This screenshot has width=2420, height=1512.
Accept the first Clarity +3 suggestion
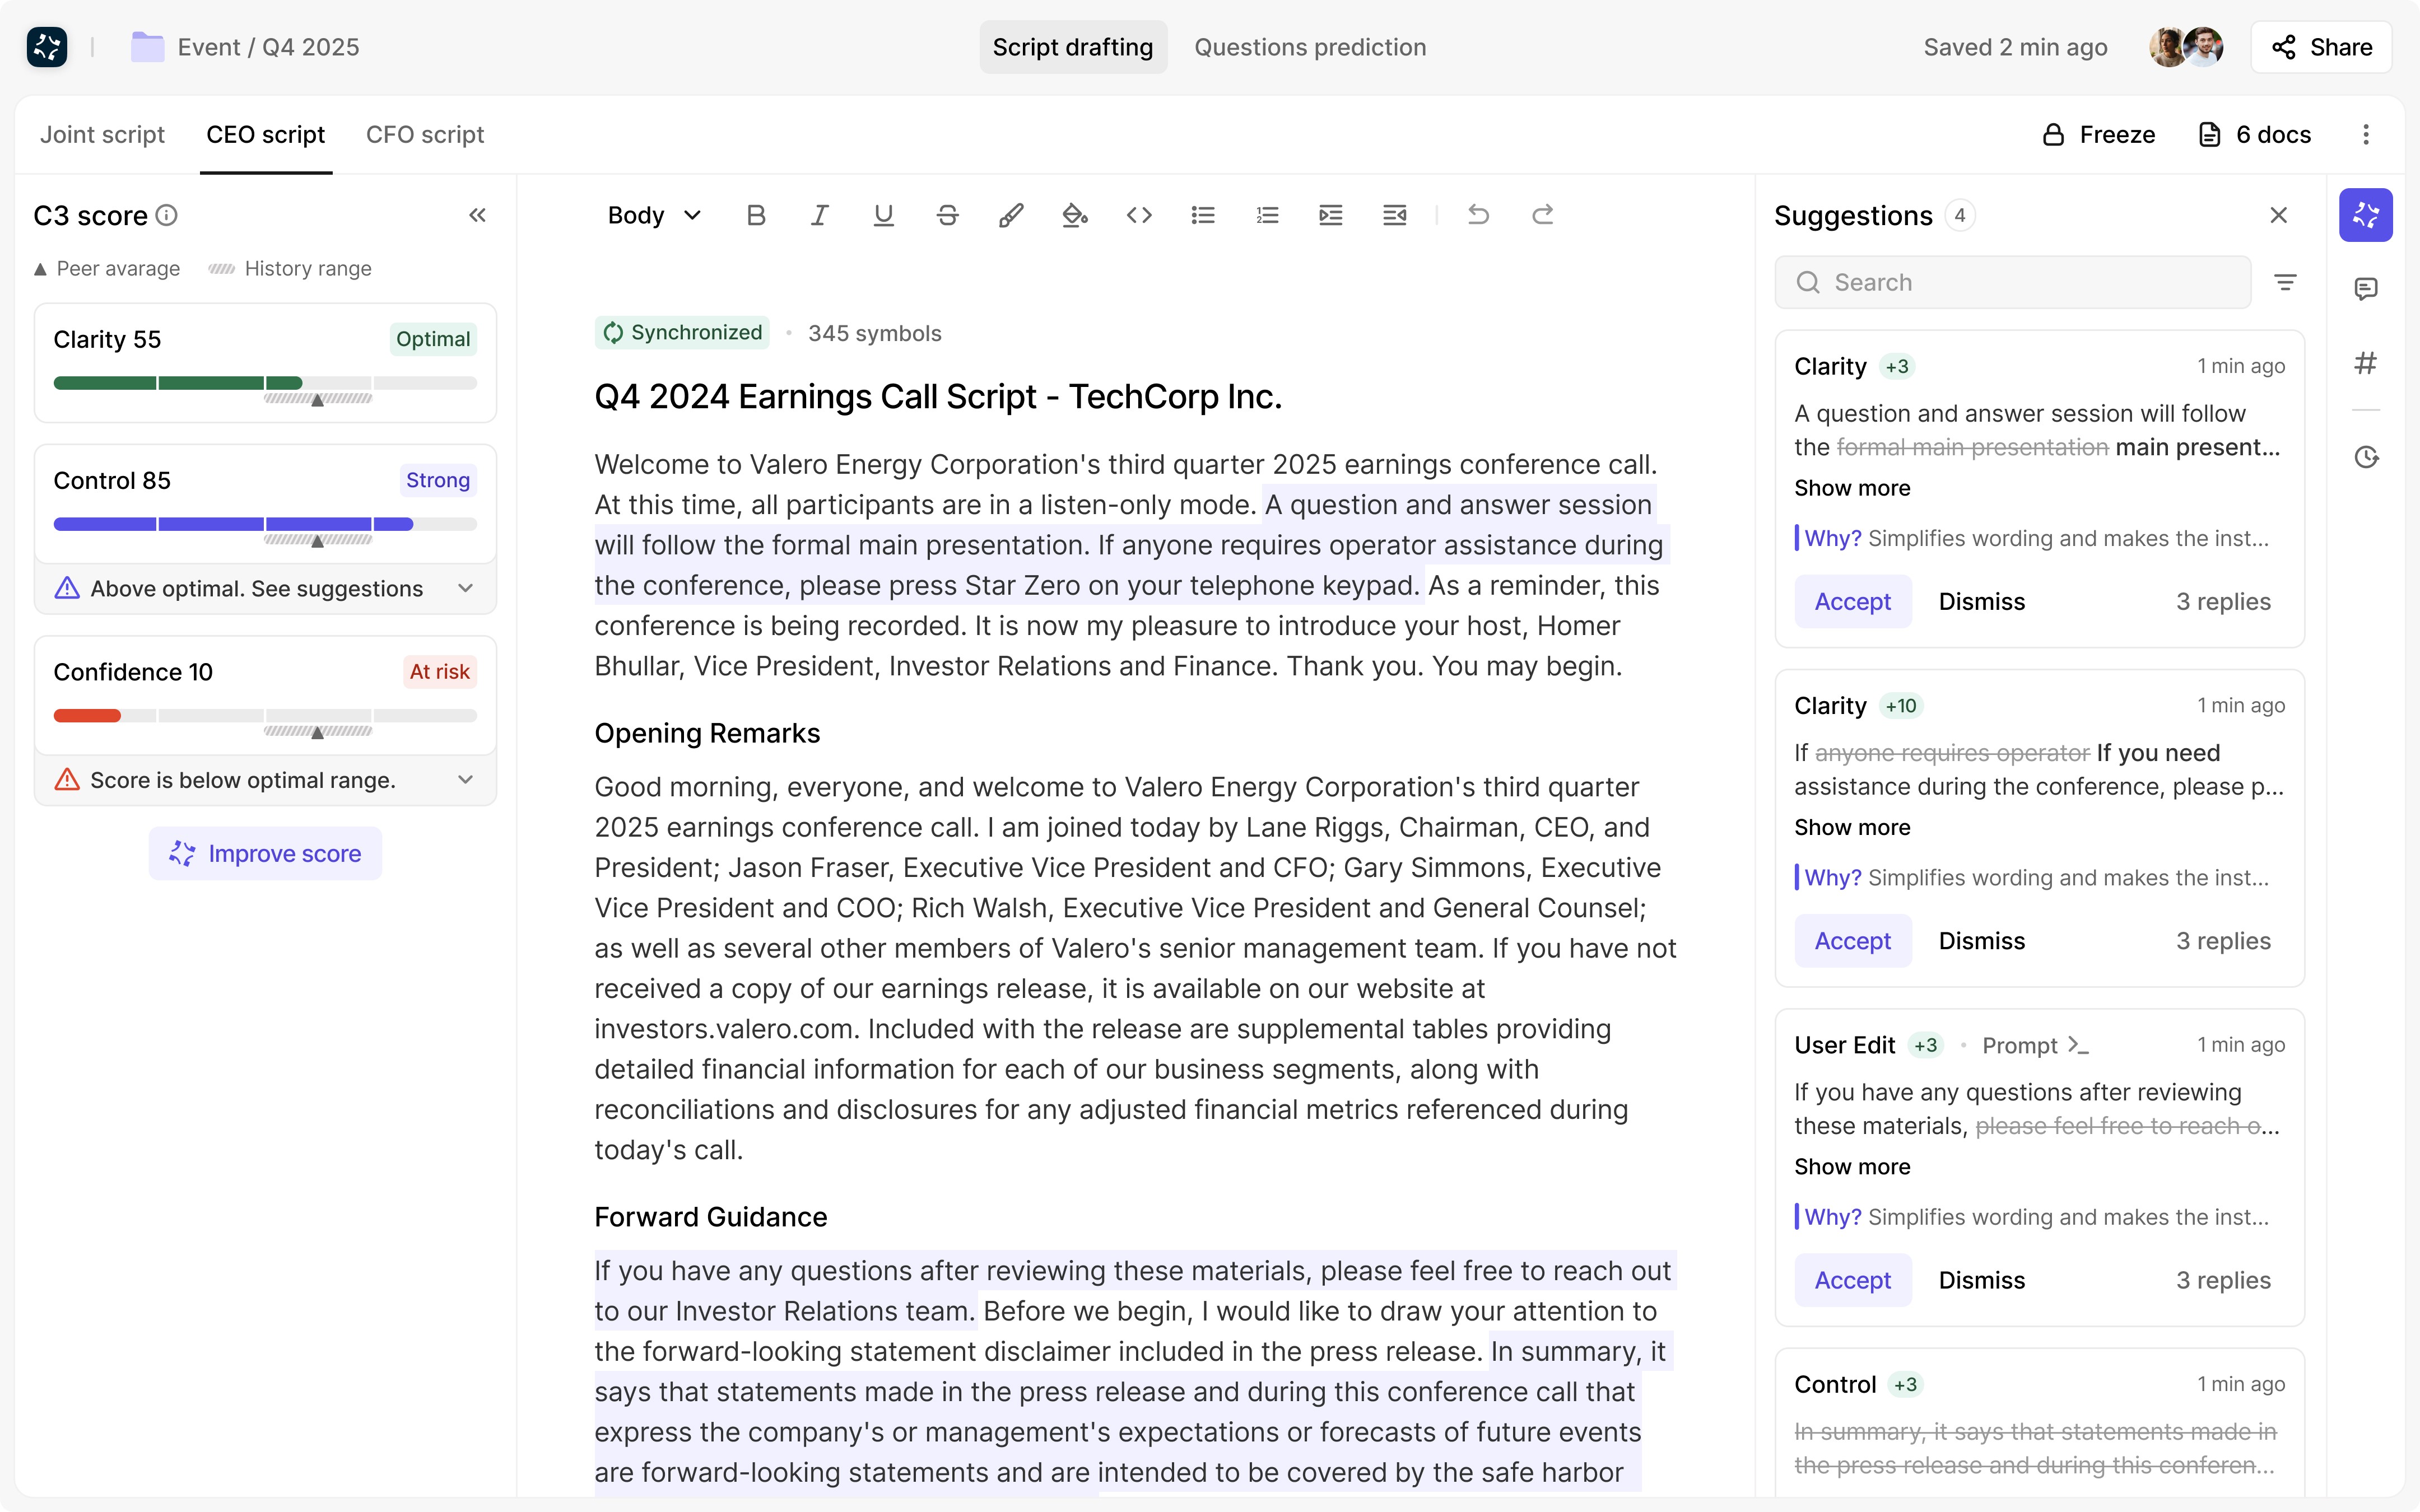click(x=1852, y=601)
